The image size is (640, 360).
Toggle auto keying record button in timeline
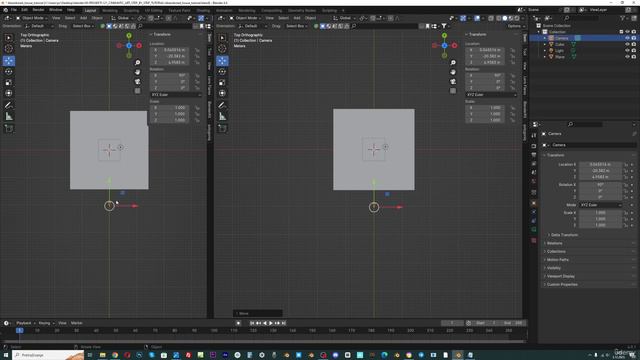[238, 323]
